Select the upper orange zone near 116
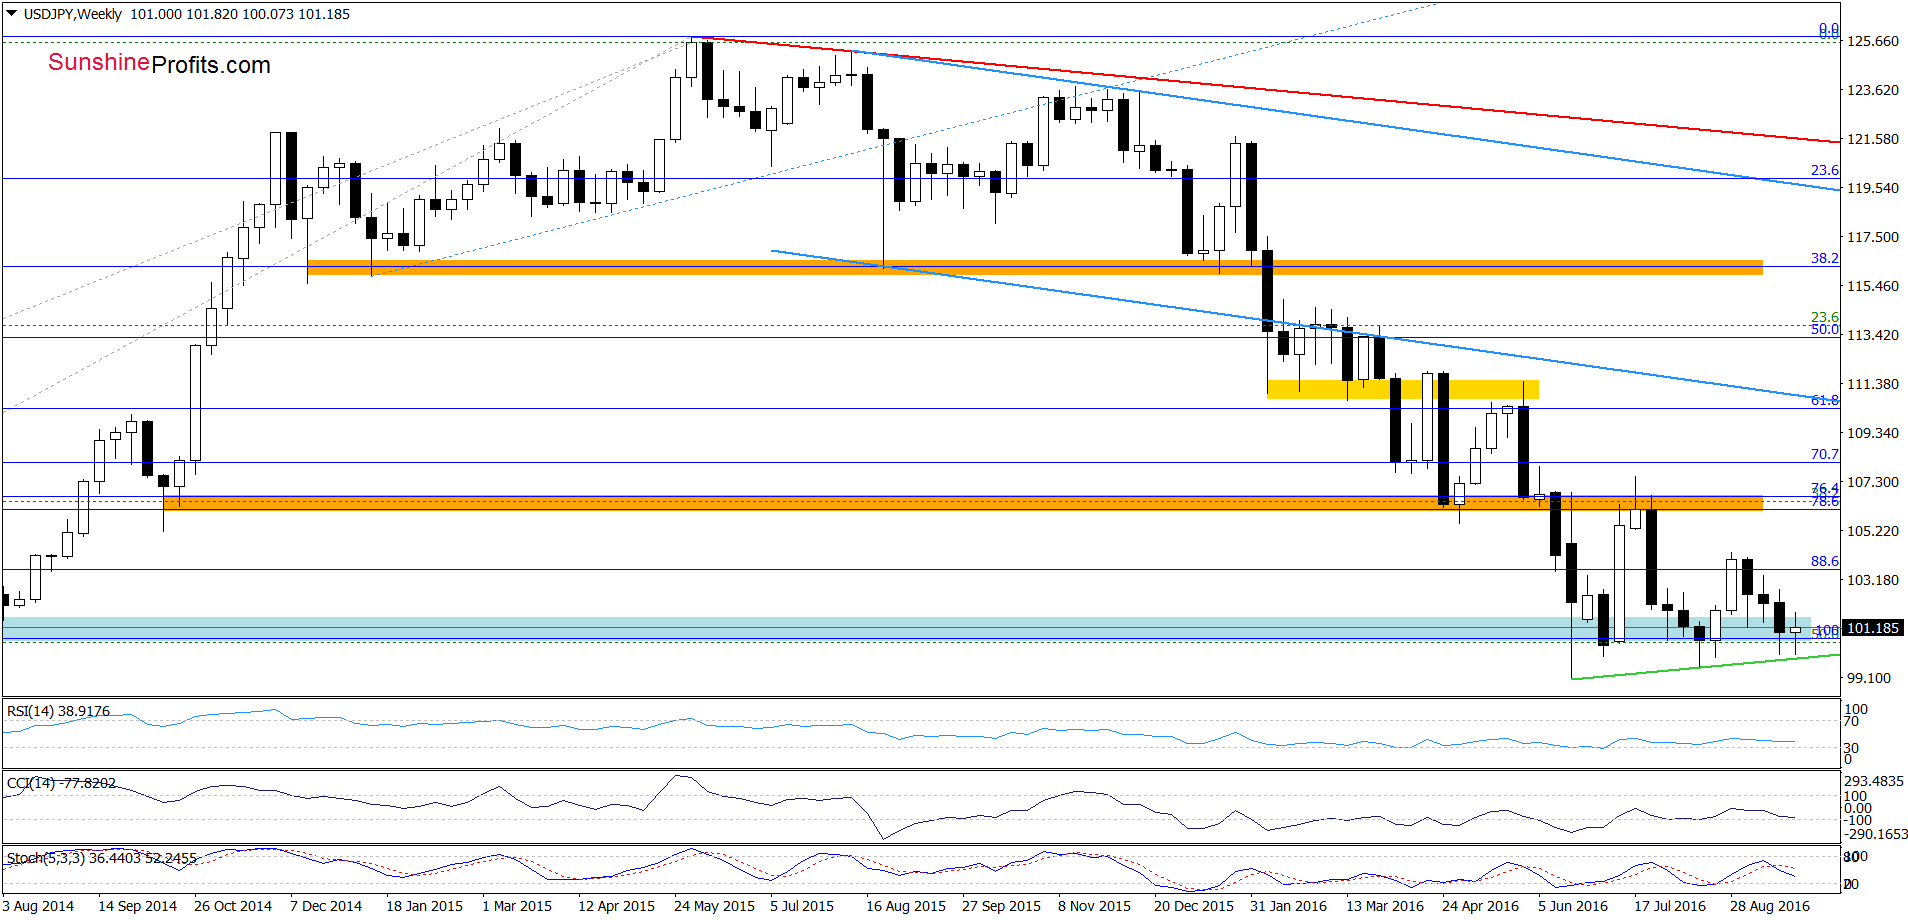The width and height of the screenshot is (1908, 920). pos(1034,267)
